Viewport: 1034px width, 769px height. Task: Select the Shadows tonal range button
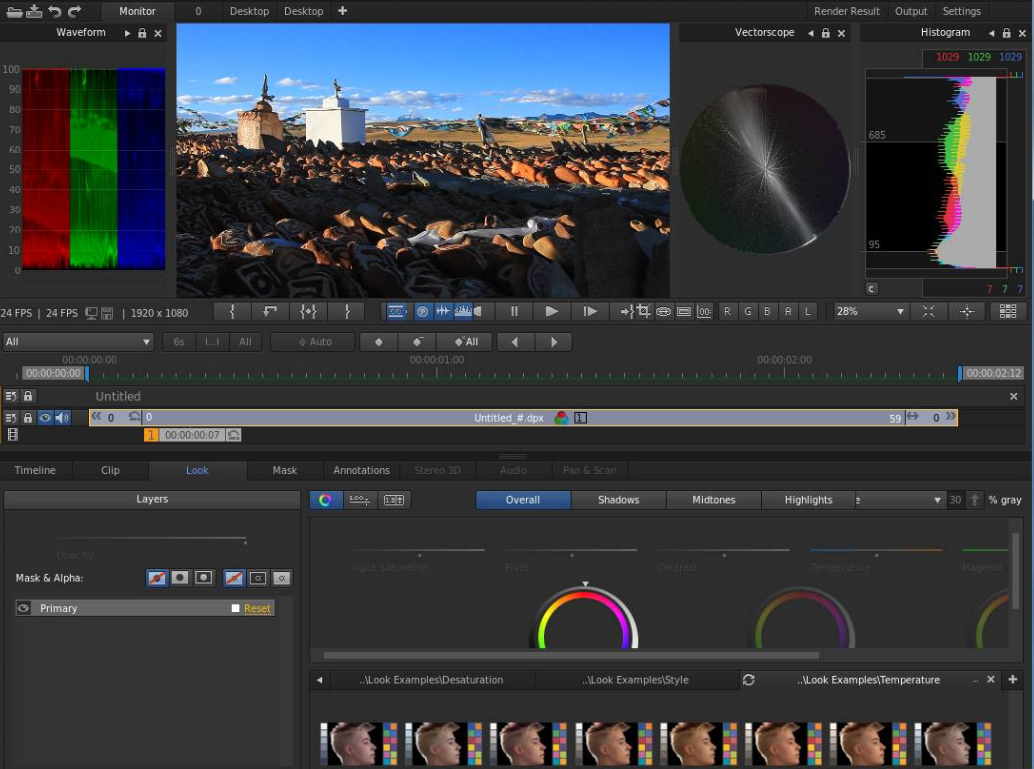click(x=618, y=500)
